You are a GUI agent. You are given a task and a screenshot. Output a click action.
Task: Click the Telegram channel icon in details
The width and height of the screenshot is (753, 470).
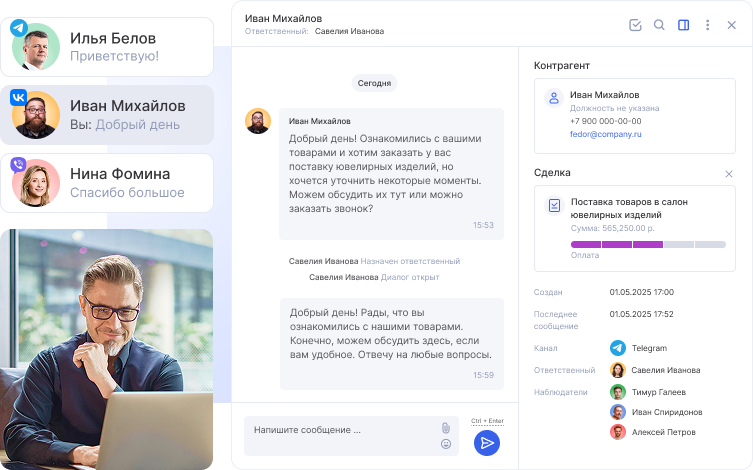(x=618, y=348)
